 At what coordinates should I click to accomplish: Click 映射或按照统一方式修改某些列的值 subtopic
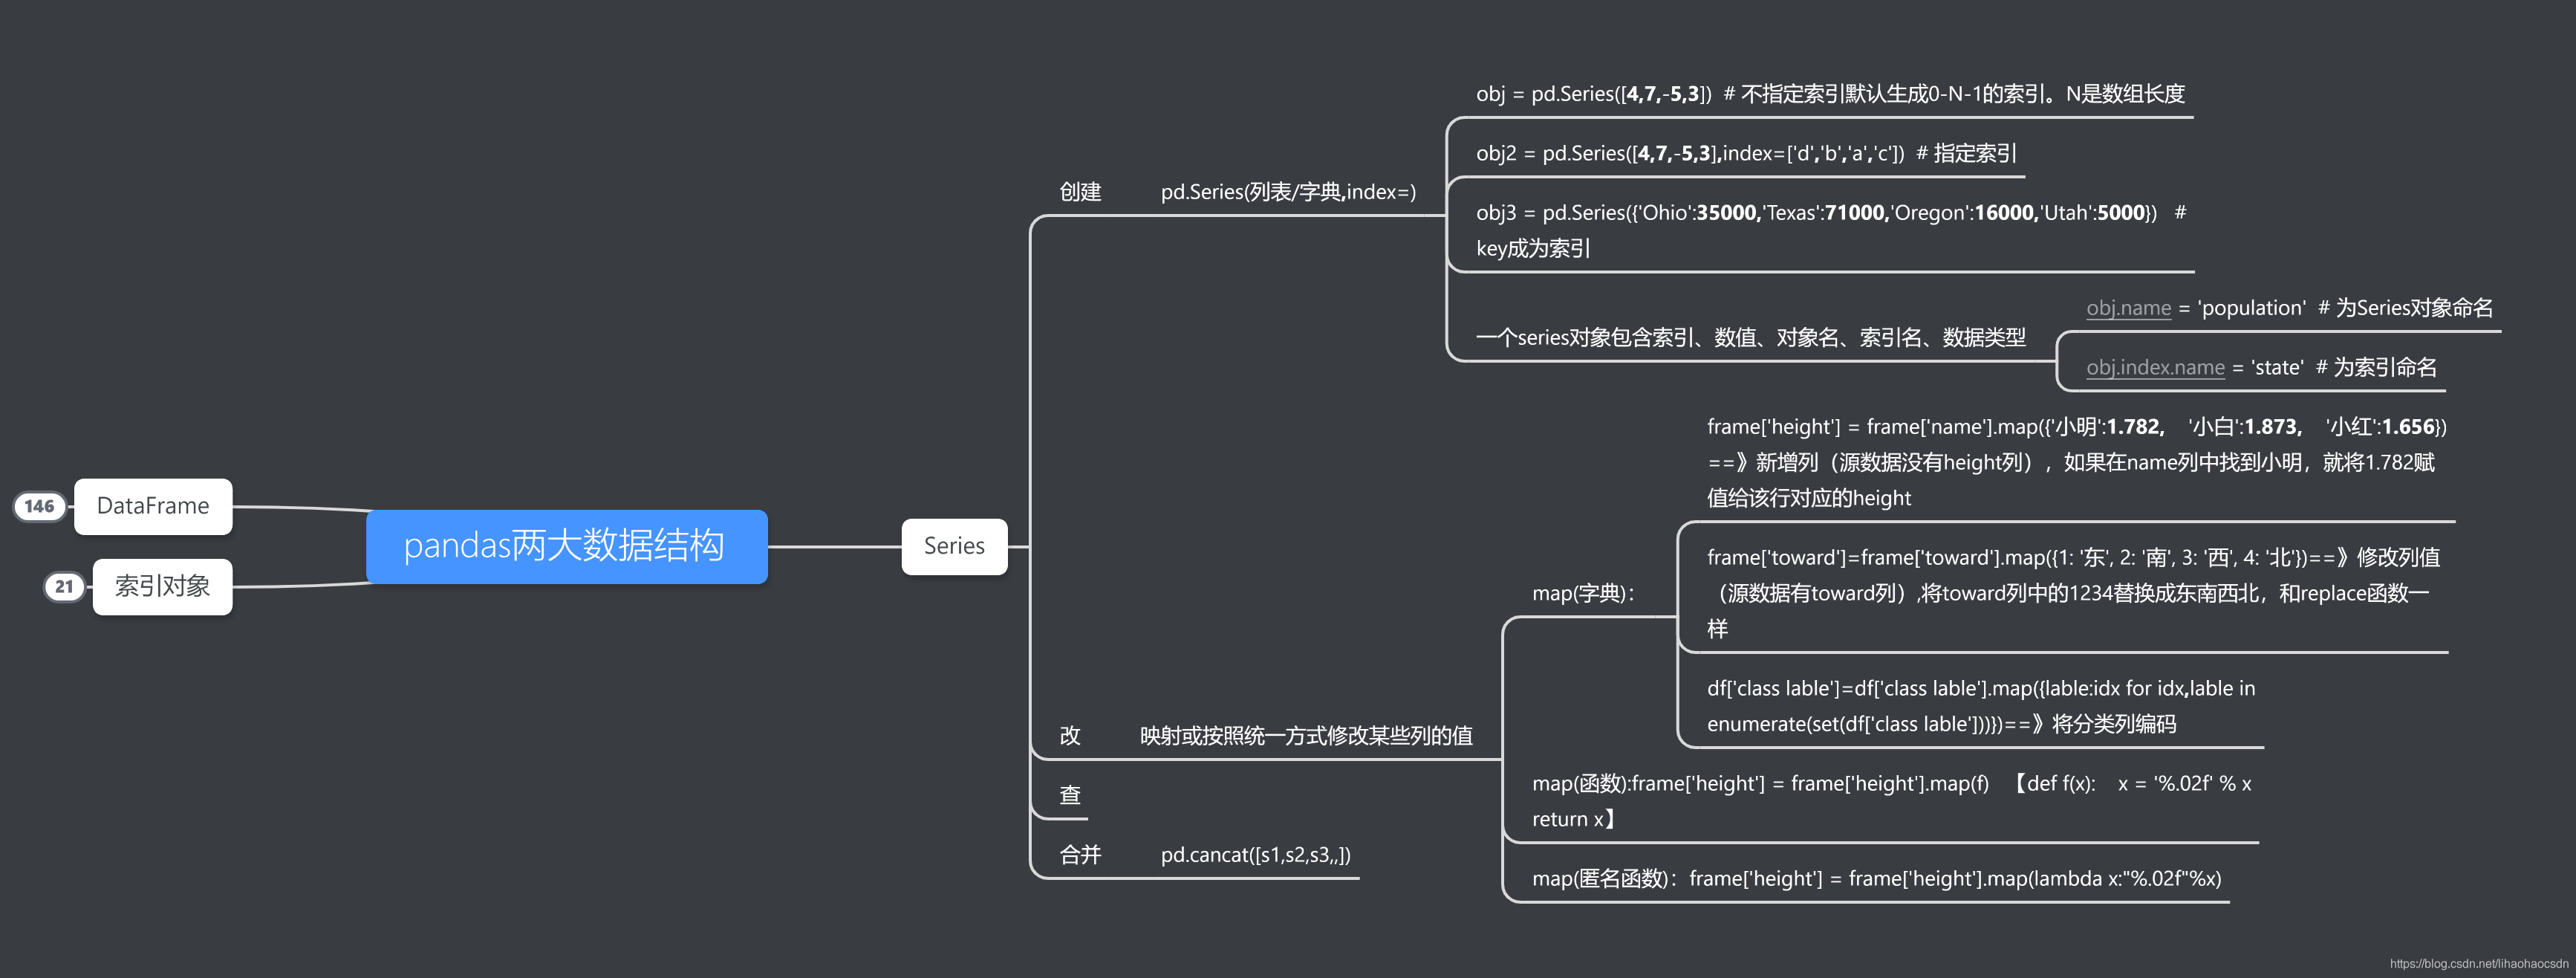click(1306, 736)
